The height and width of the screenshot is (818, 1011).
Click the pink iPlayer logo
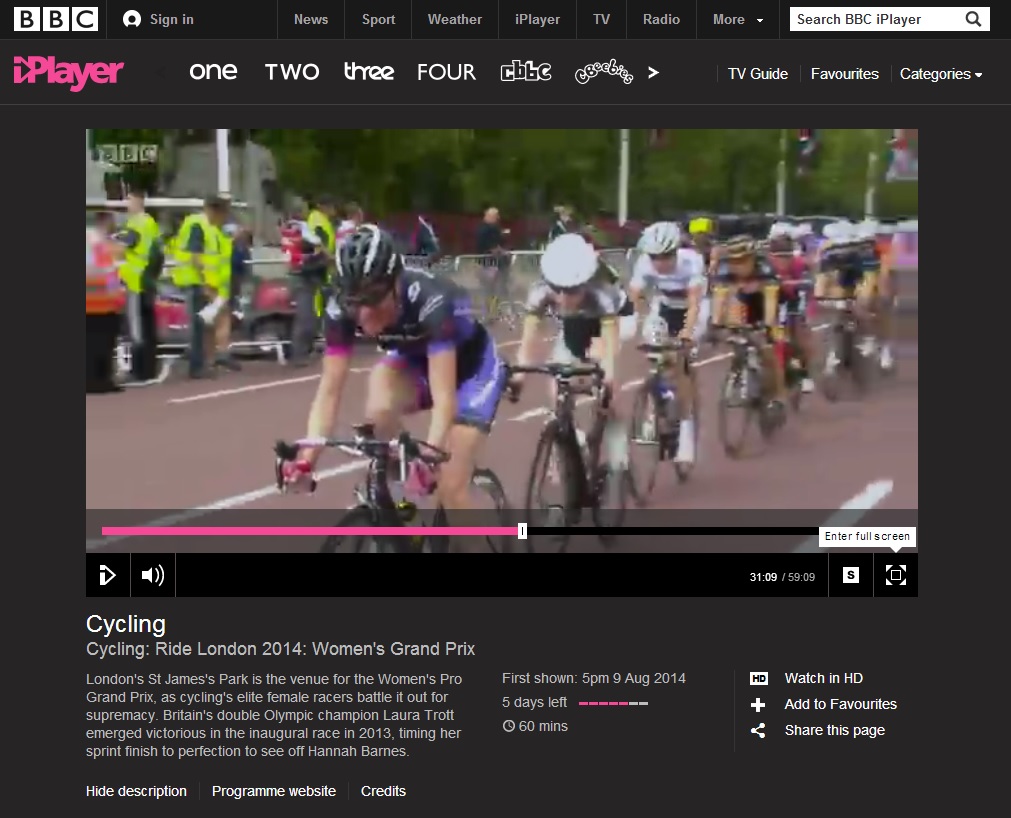point(69,72)
